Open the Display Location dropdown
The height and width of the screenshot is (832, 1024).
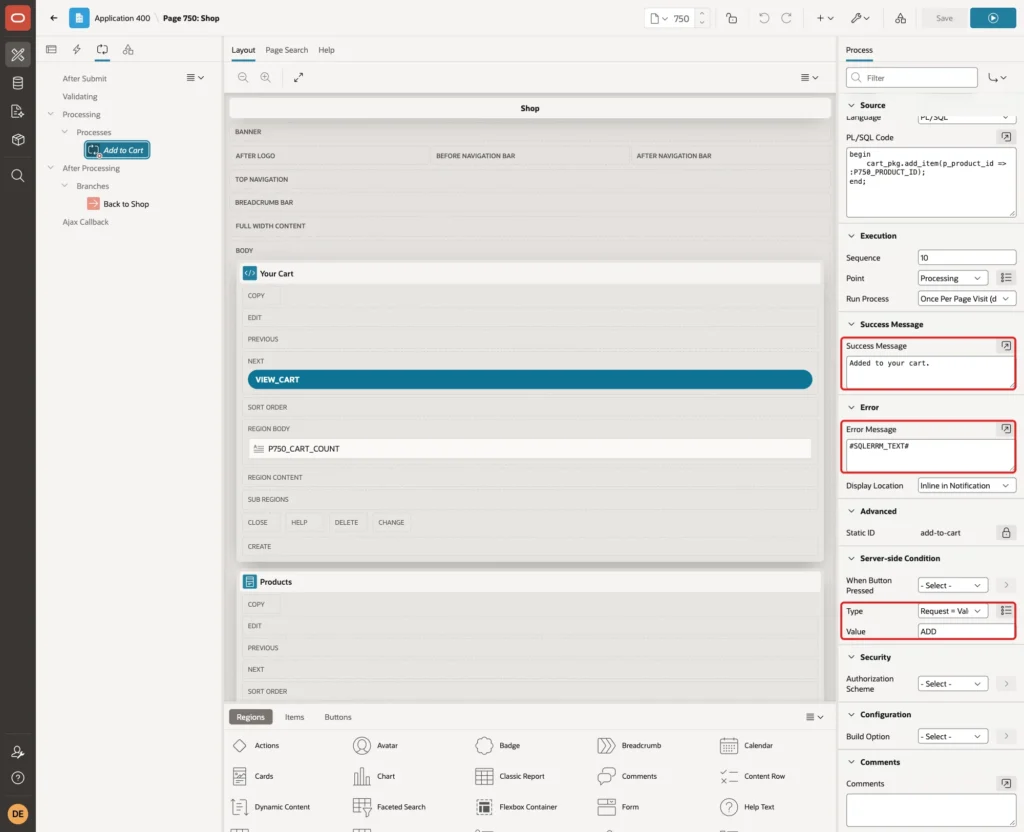(966, 486)
